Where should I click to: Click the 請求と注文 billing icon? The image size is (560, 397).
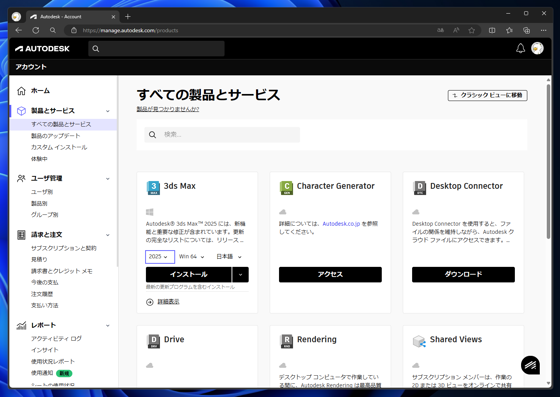[x=21, y=235]
